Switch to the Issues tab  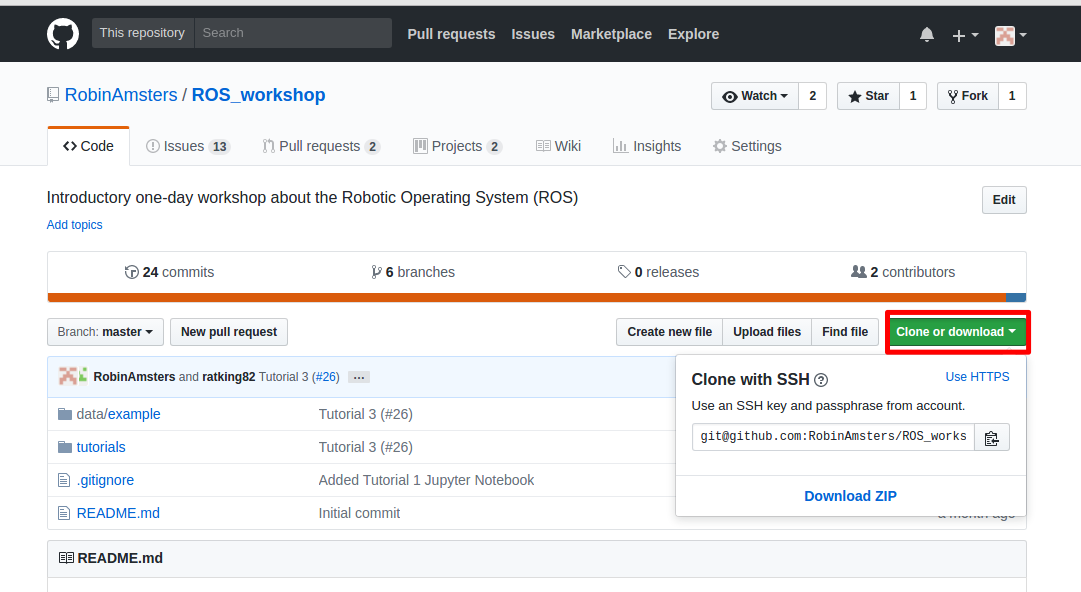tap(188, 146)
